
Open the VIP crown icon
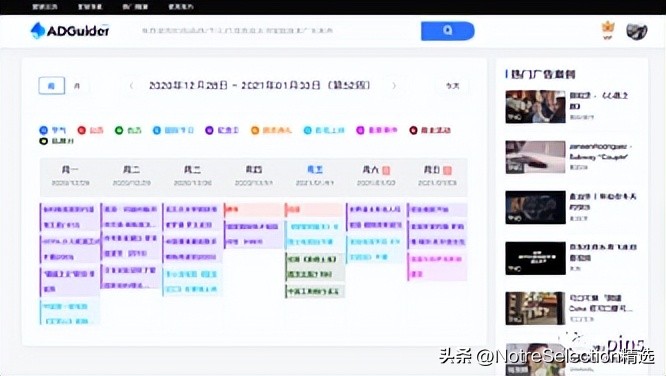tap(608, 30)
